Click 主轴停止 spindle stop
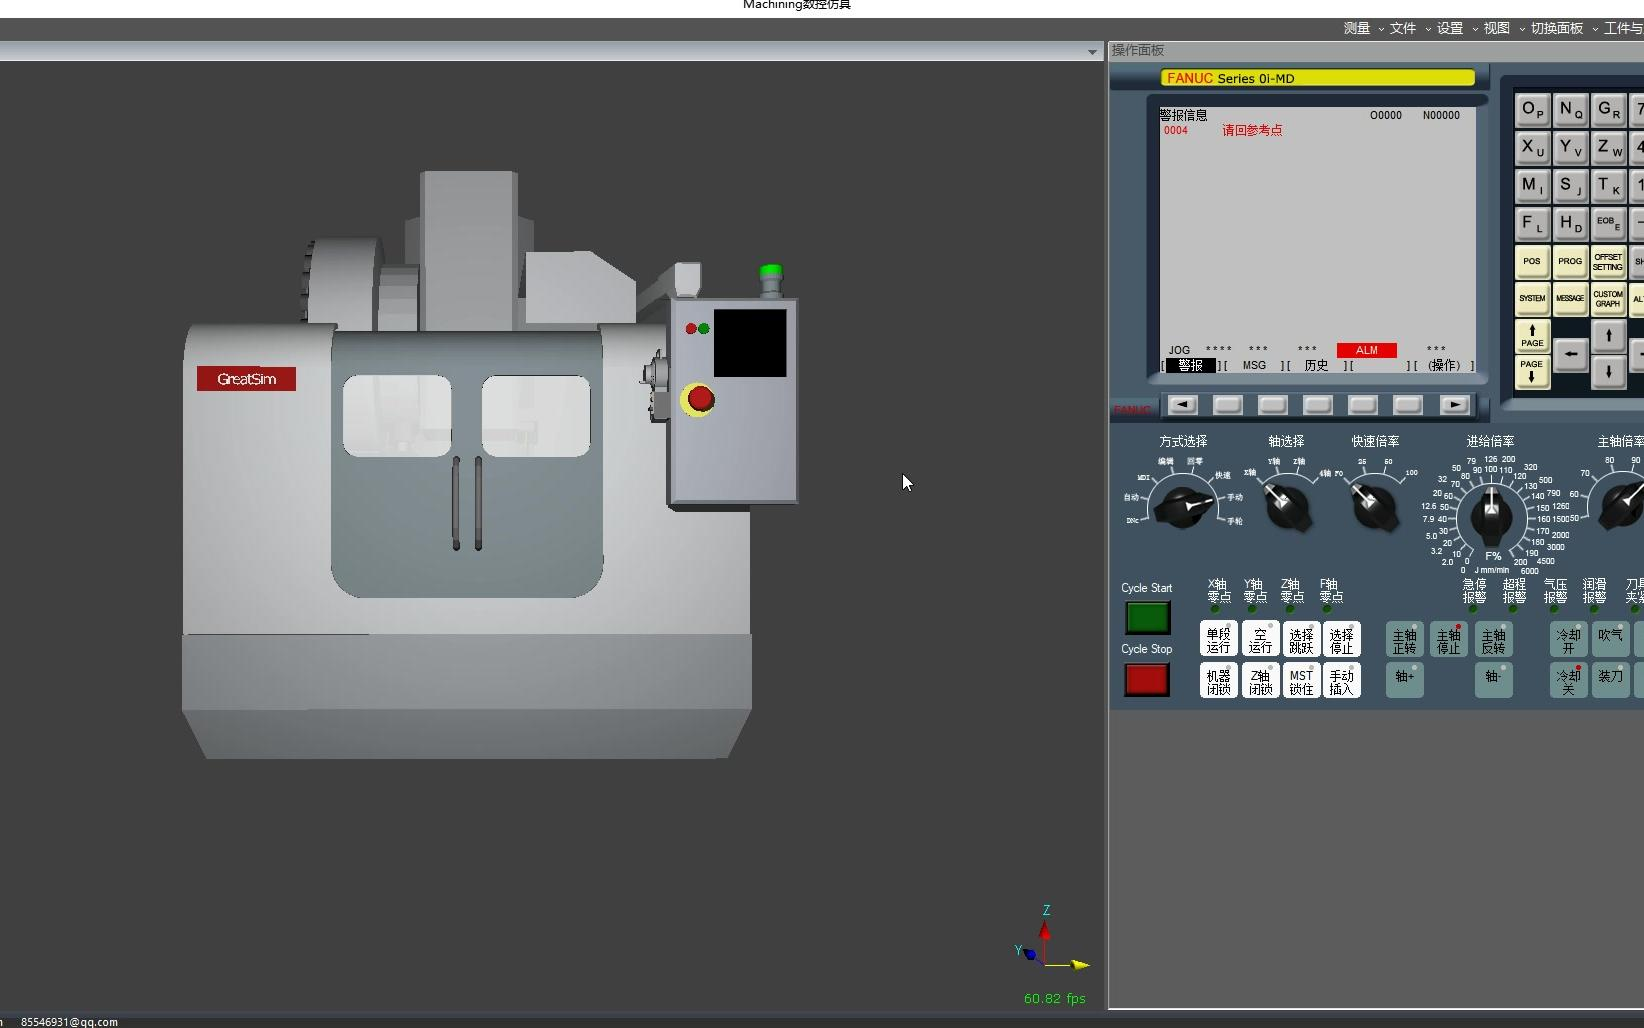1644x1028 pixels. coord(1449,639)
